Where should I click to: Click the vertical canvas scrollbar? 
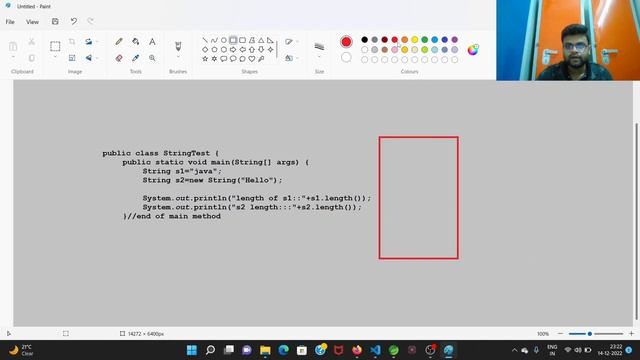click(637, 222)
